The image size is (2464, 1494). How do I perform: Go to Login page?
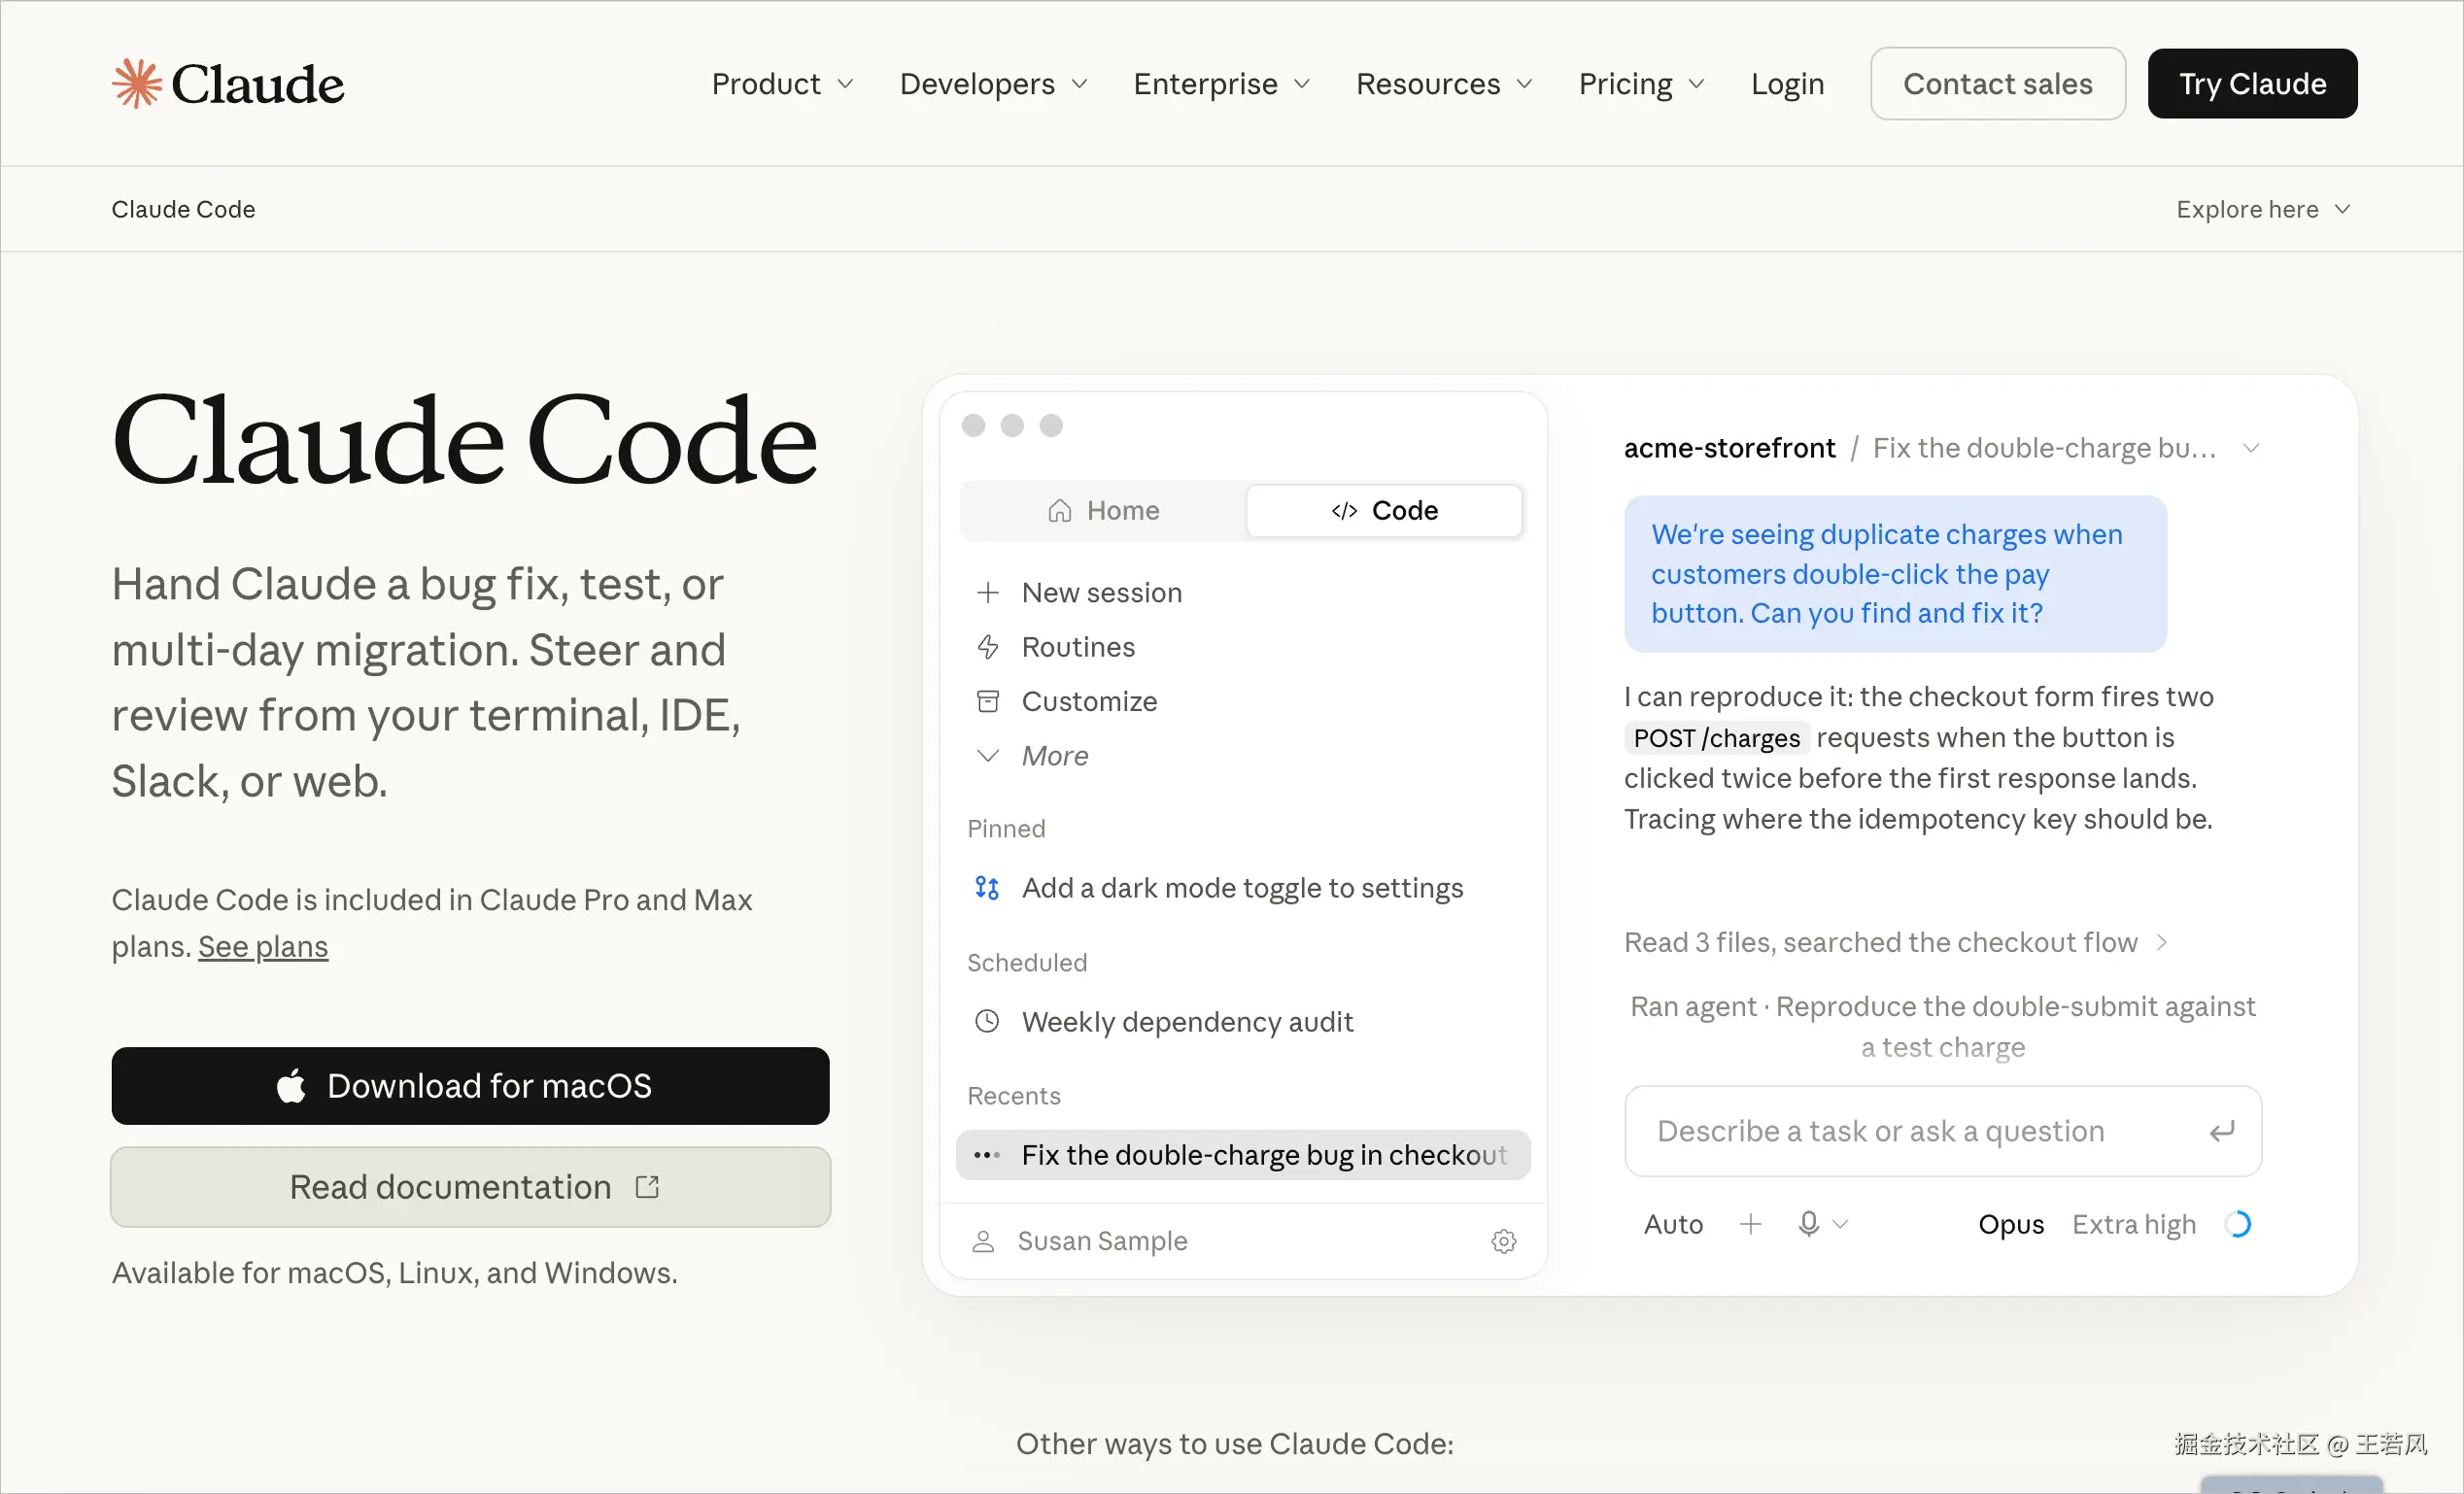(1787, 84)
